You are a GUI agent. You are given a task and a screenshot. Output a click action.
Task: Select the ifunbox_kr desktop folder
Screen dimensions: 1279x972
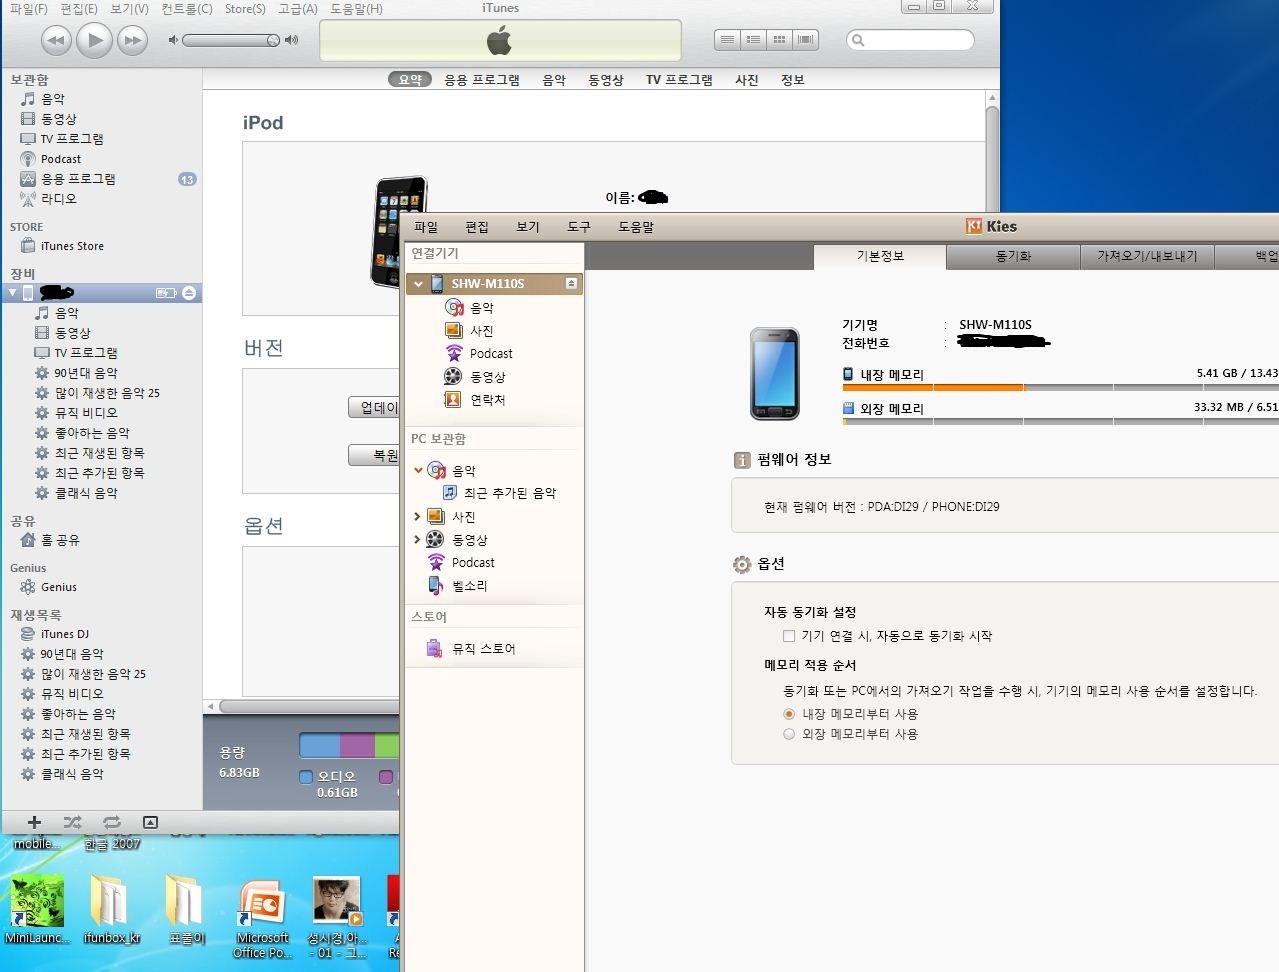(111, 911)
